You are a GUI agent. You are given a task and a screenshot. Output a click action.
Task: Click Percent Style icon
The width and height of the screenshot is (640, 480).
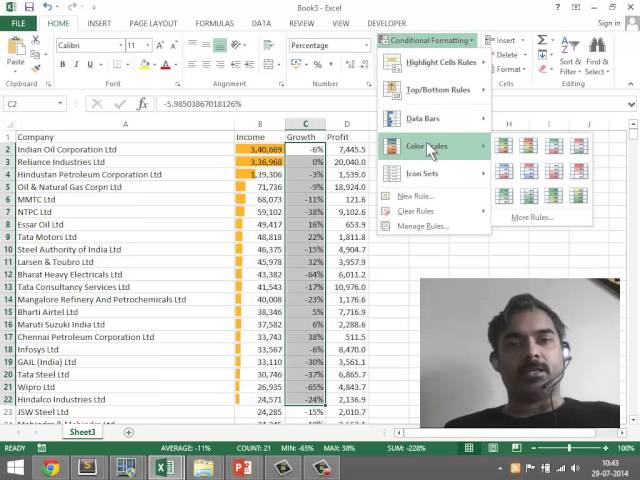pyautogui.click(x=318, y=64)
